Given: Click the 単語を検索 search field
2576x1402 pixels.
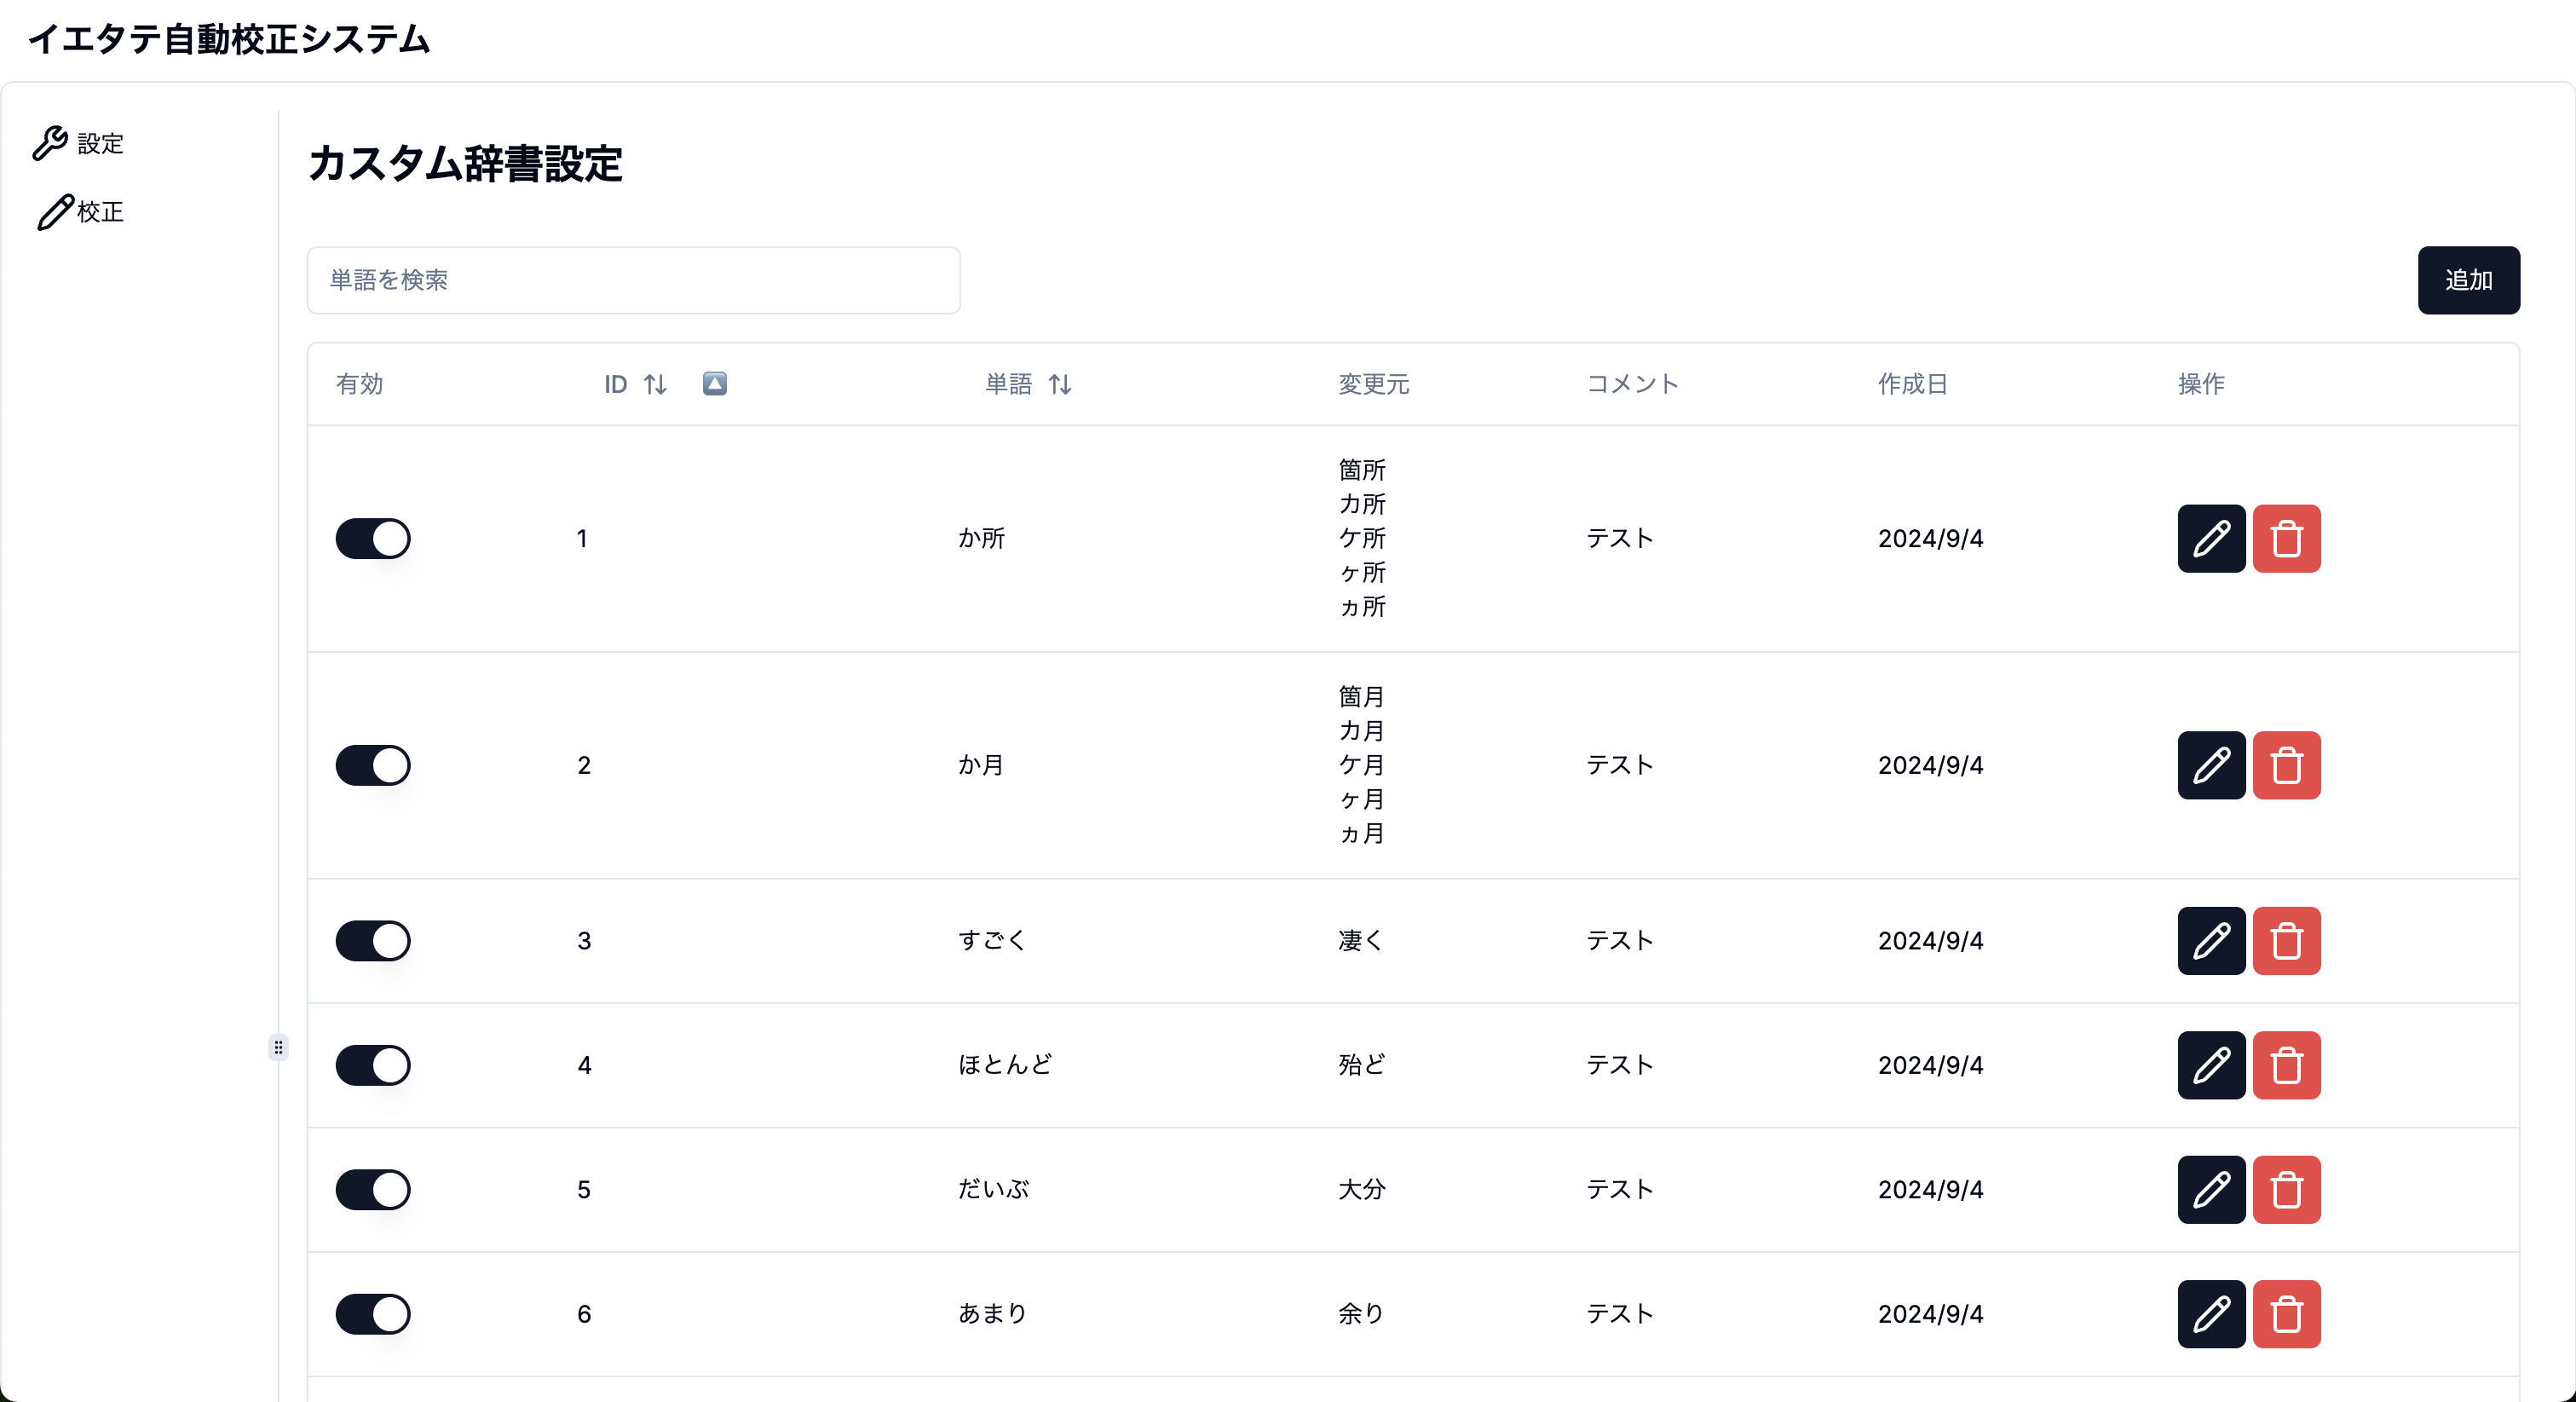Looking at the screenshot, I should [x=633, y=280].
